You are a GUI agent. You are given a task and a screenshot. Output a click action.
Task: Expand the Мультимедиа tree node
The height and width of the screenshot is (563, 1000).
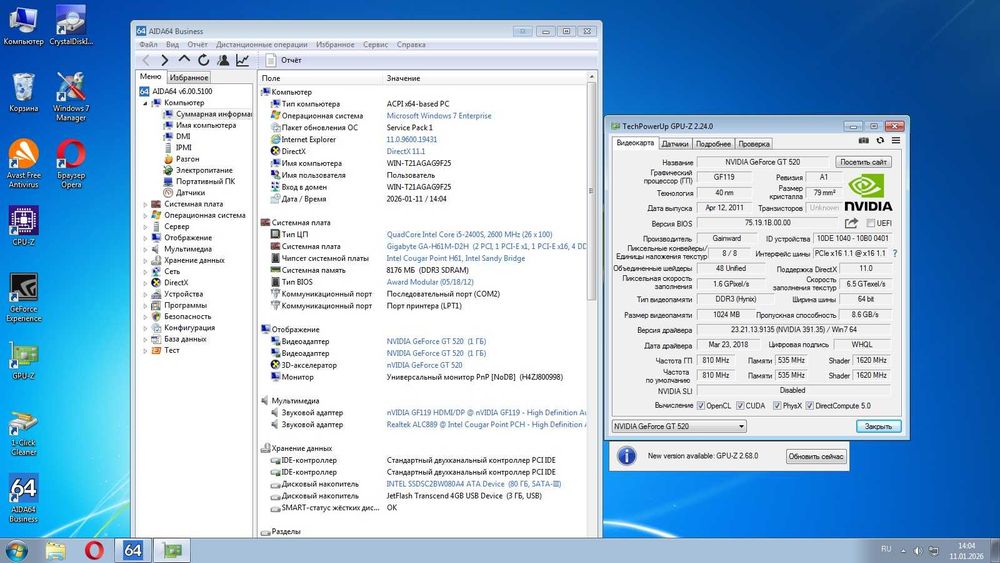click(x=145, y=249)
